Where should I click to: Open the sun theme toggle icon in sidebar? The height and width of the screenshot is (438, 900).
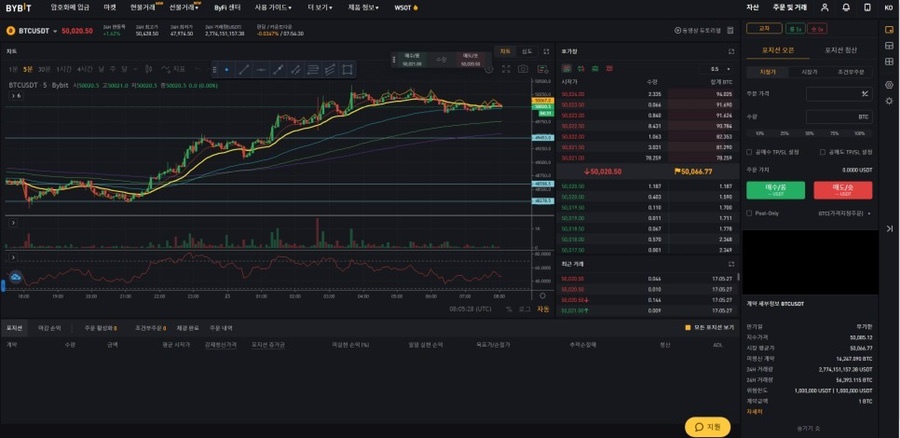coord(889,100)
